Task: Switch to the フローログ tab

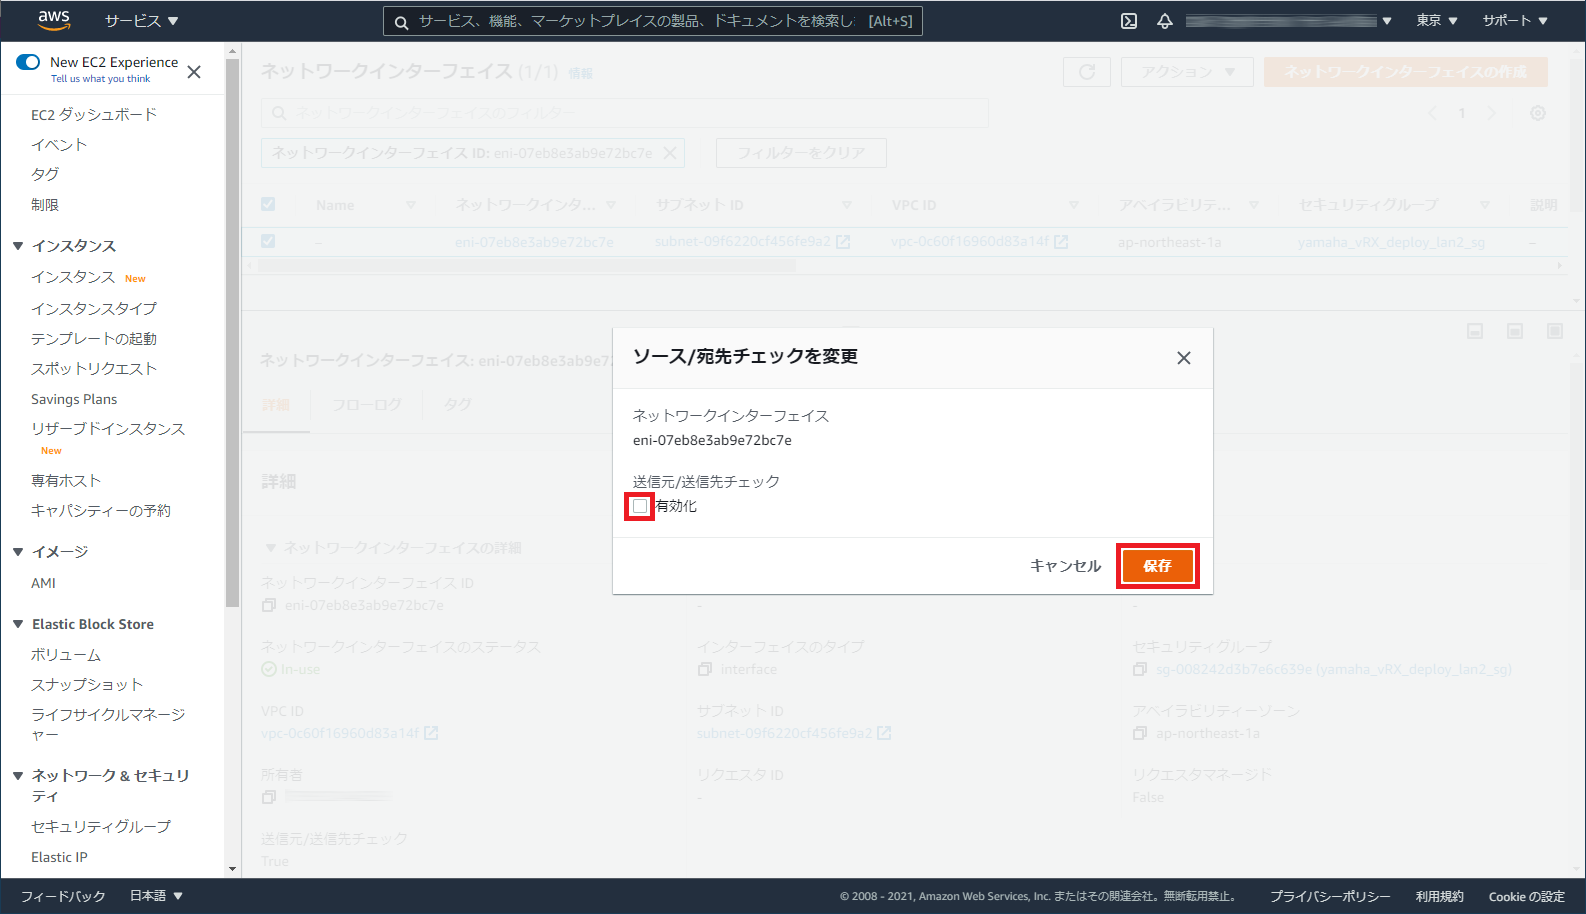Action: (366, 405)
